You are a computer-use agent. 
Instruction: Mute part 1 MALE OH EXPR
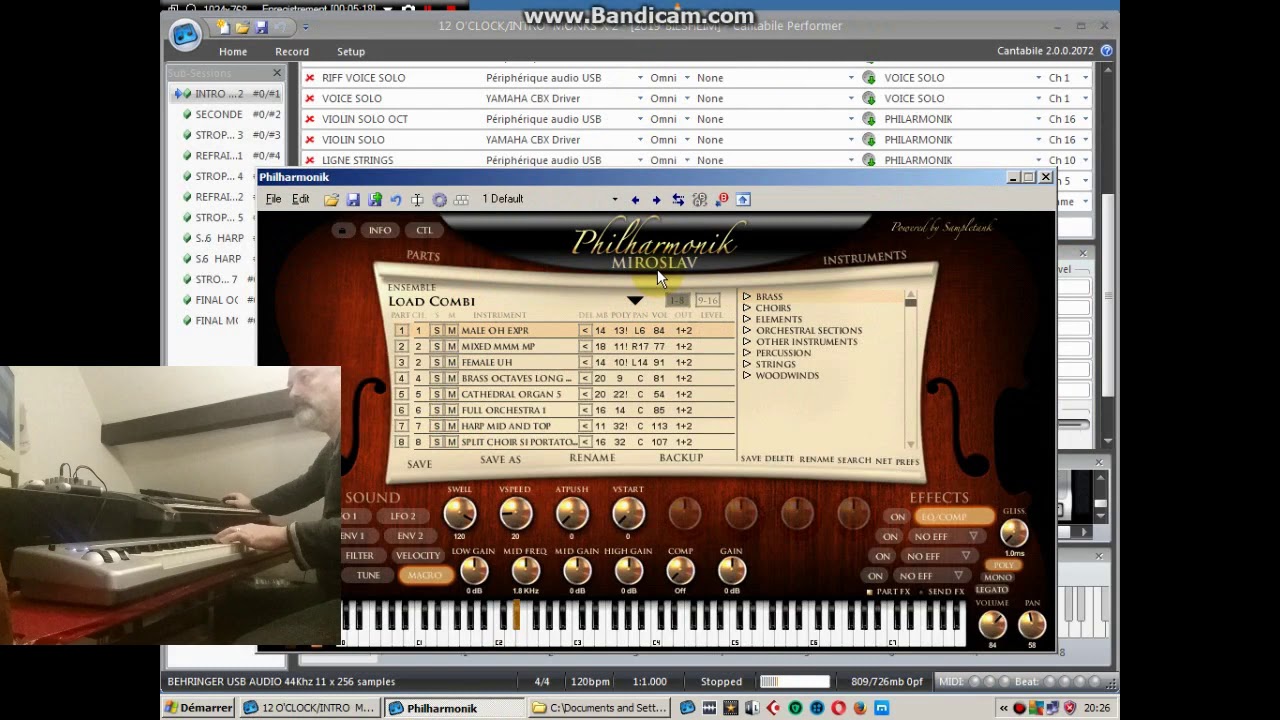pyautogui.click(x=451, y=331)
